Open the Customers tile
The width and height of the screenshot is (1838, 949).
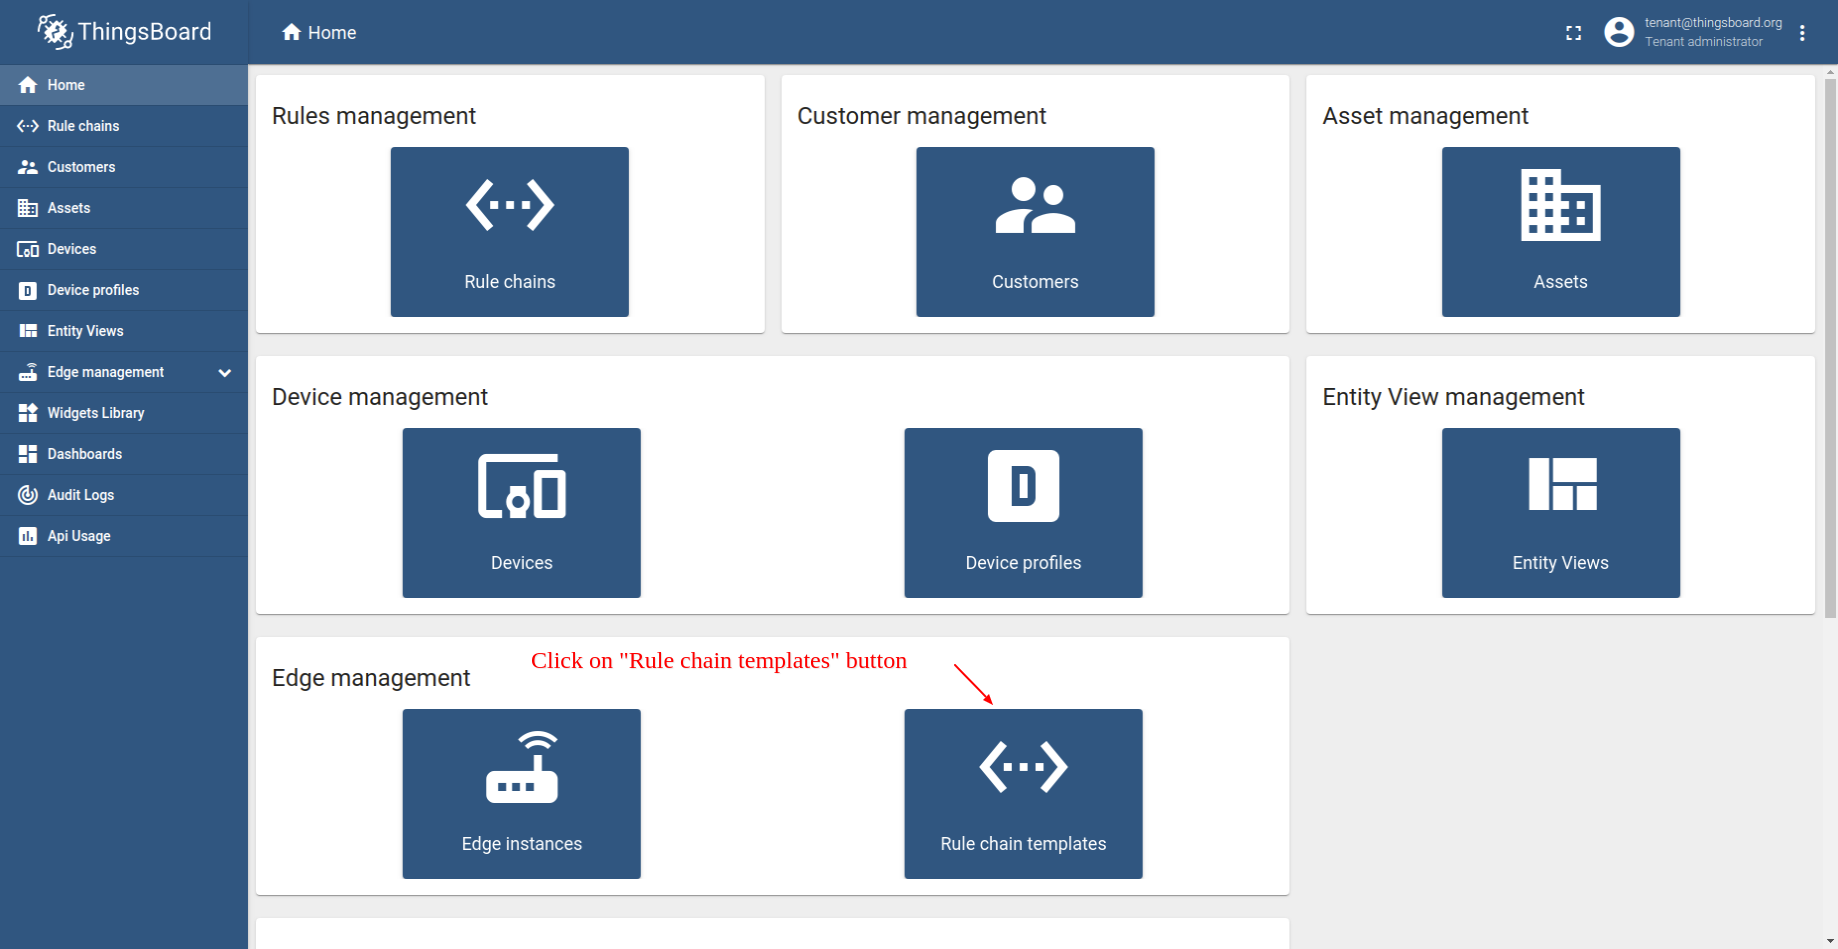[1035, 231]
